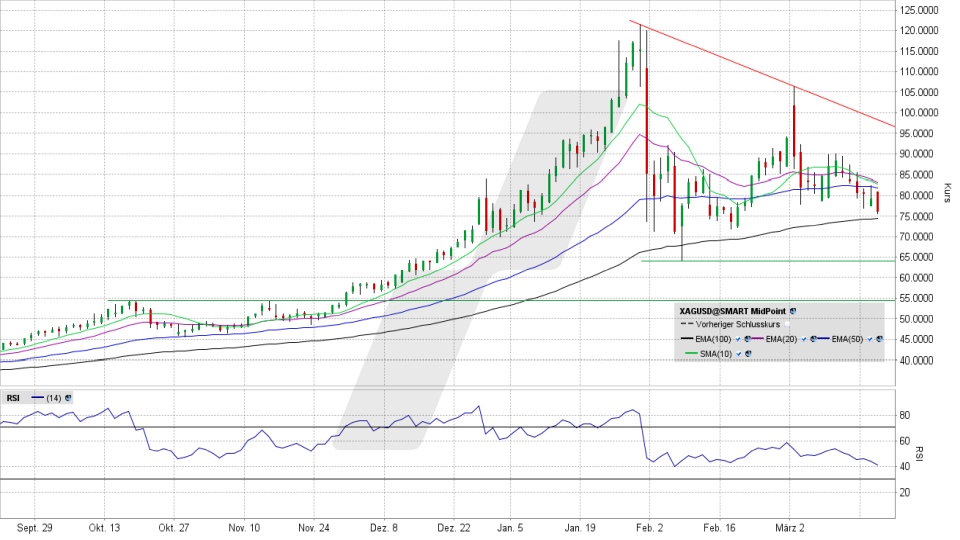
Task: Click the red descending trendline on the chart
Action: (x=720, y=59)
